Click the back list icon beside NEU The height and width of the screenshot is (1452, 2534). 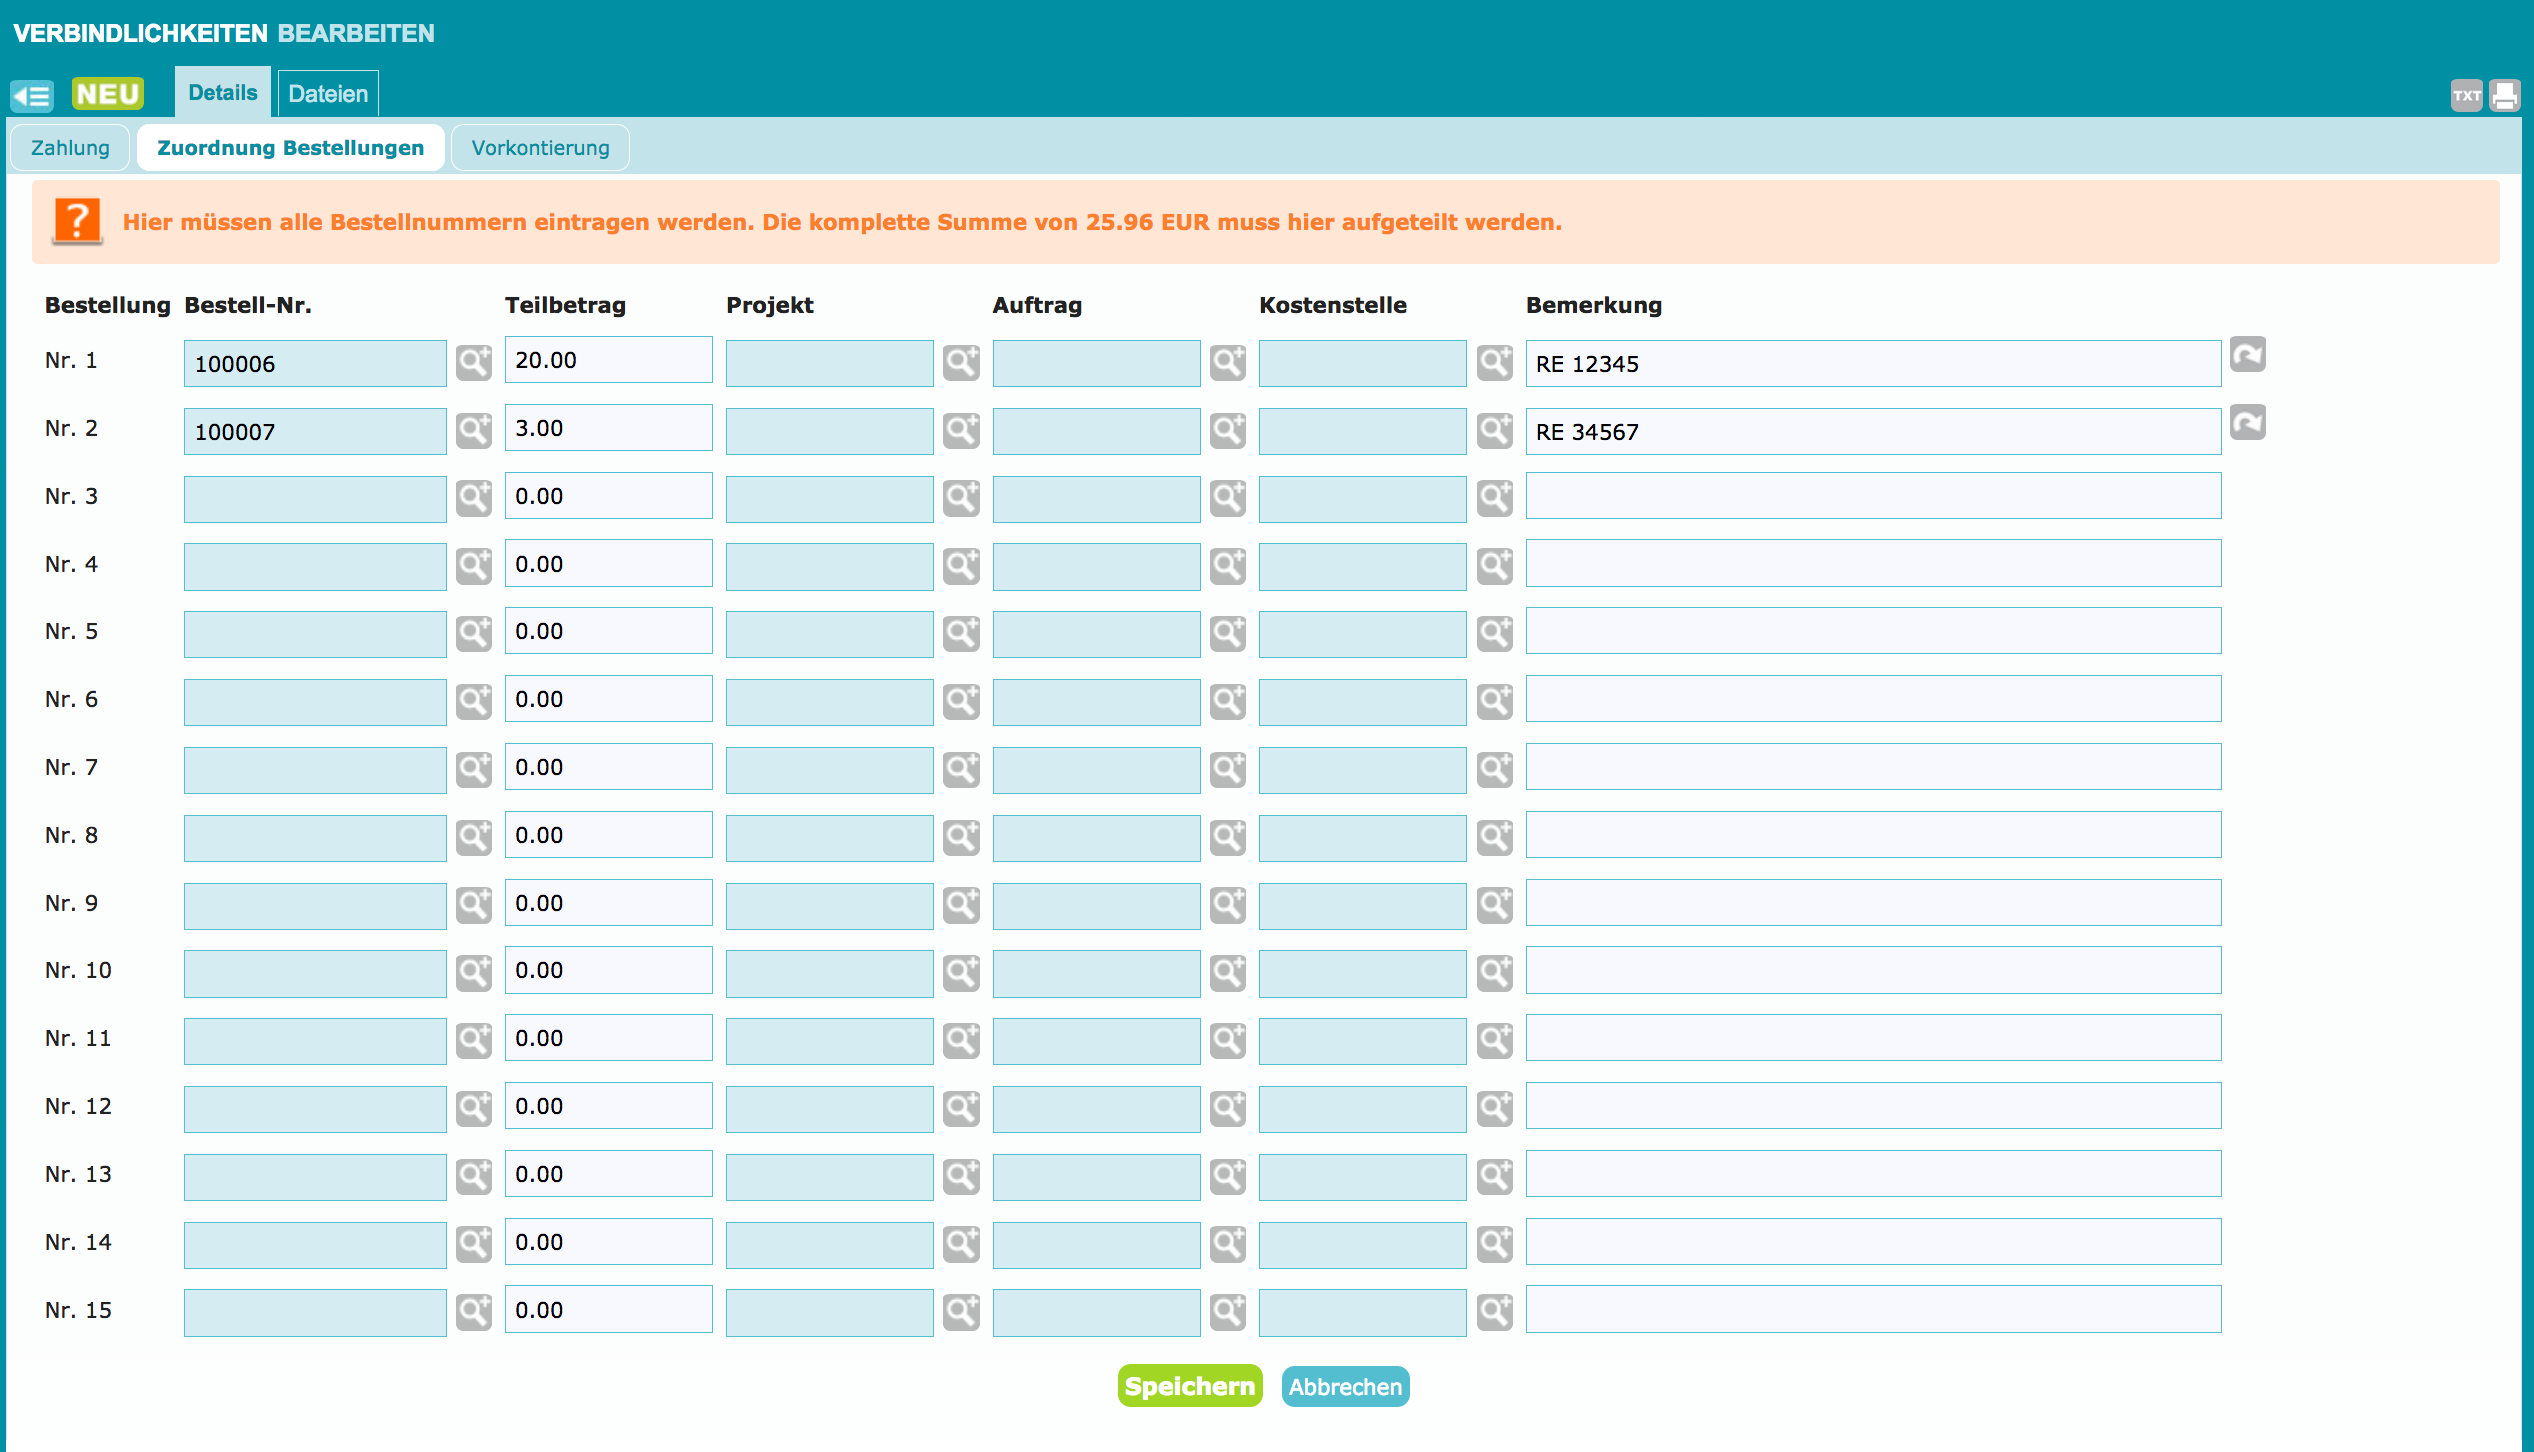(32, 95)
